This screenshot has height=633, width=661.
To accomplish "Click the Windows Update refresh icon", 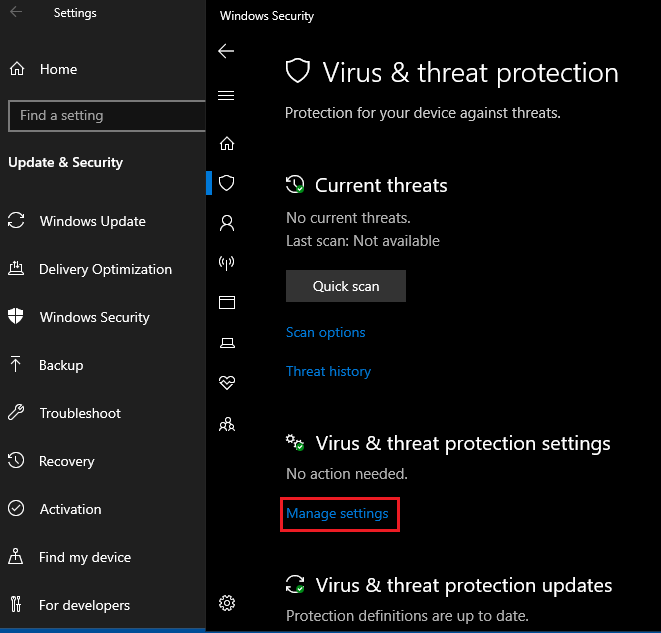I will 16,220.
